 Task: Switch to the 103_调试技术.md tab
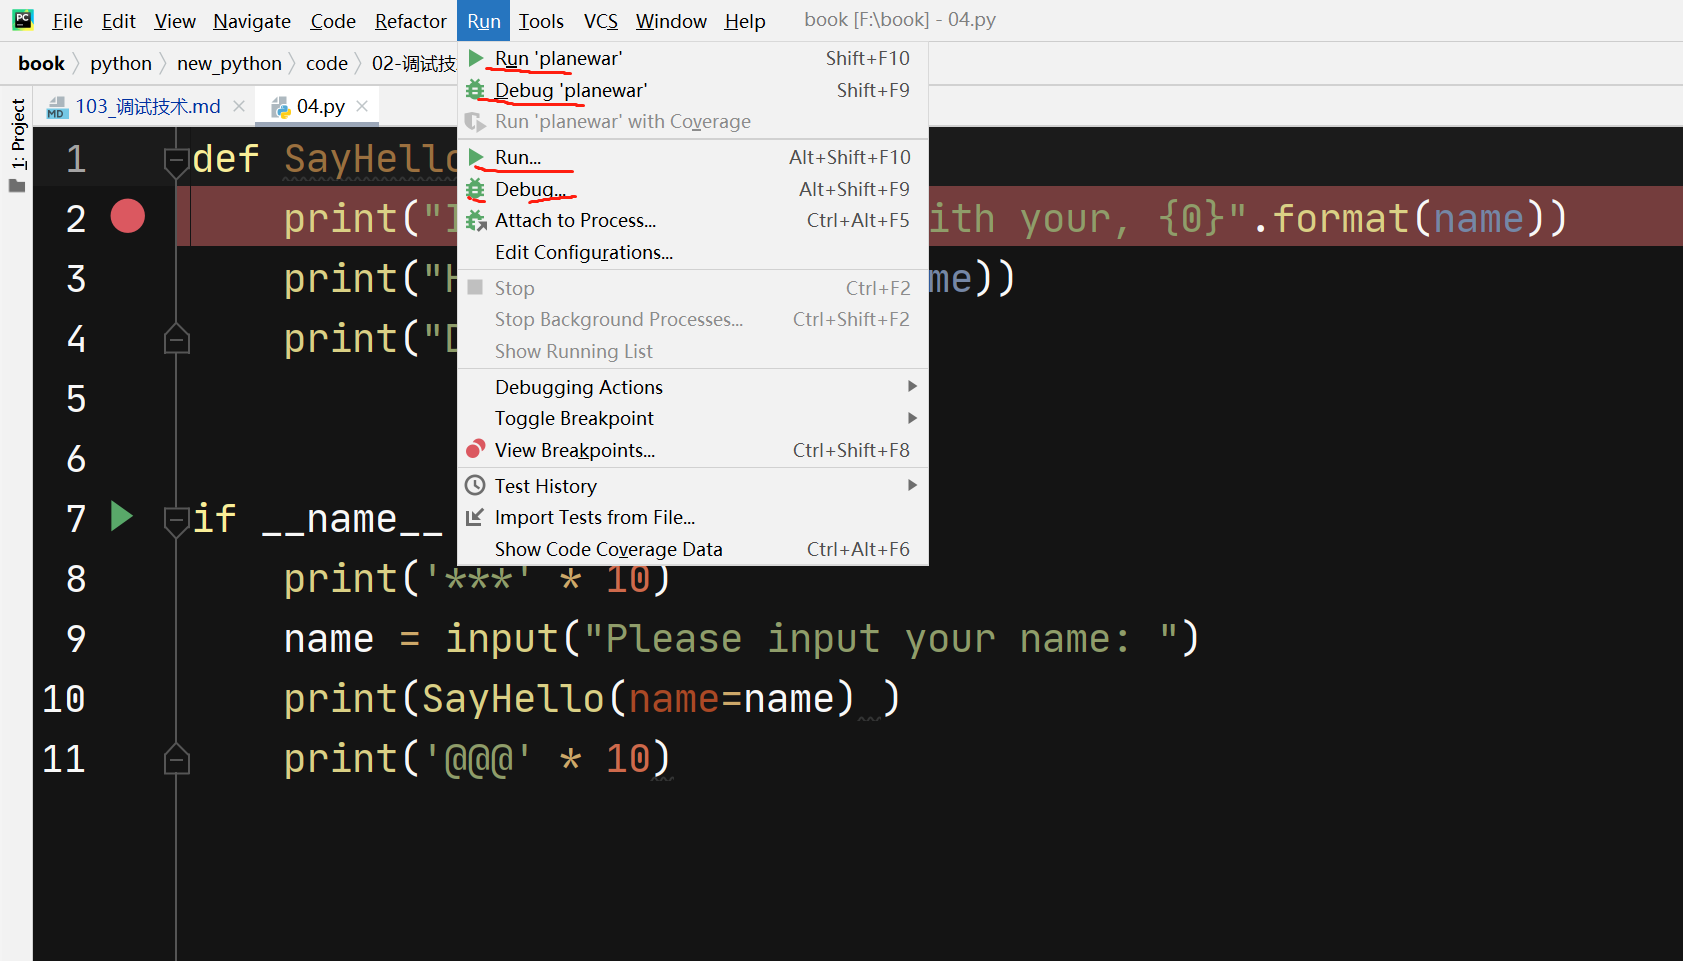[x=147, y=106]
